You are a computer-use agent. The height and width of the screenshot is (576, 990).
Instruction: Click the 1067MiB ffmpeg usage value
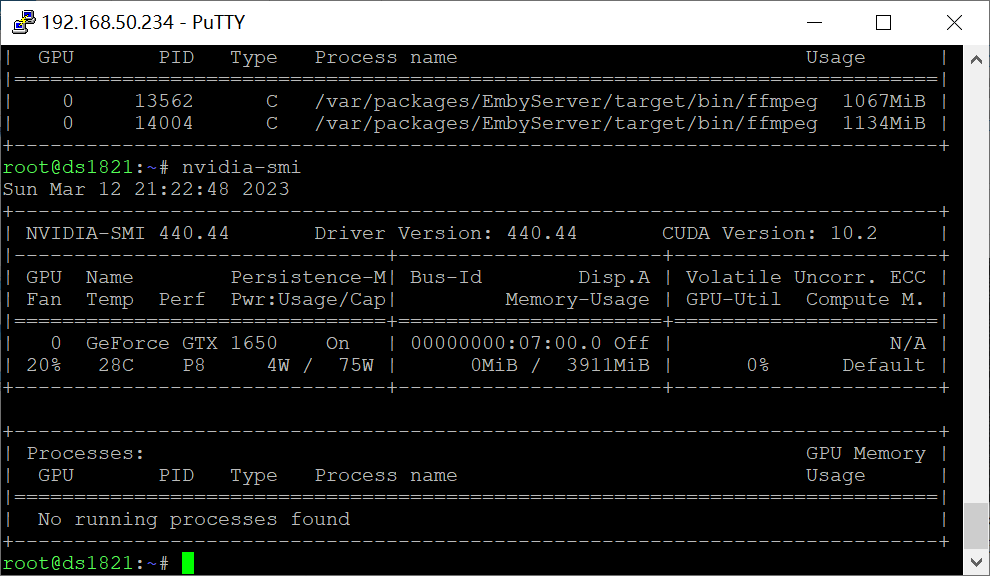(883, 101)
